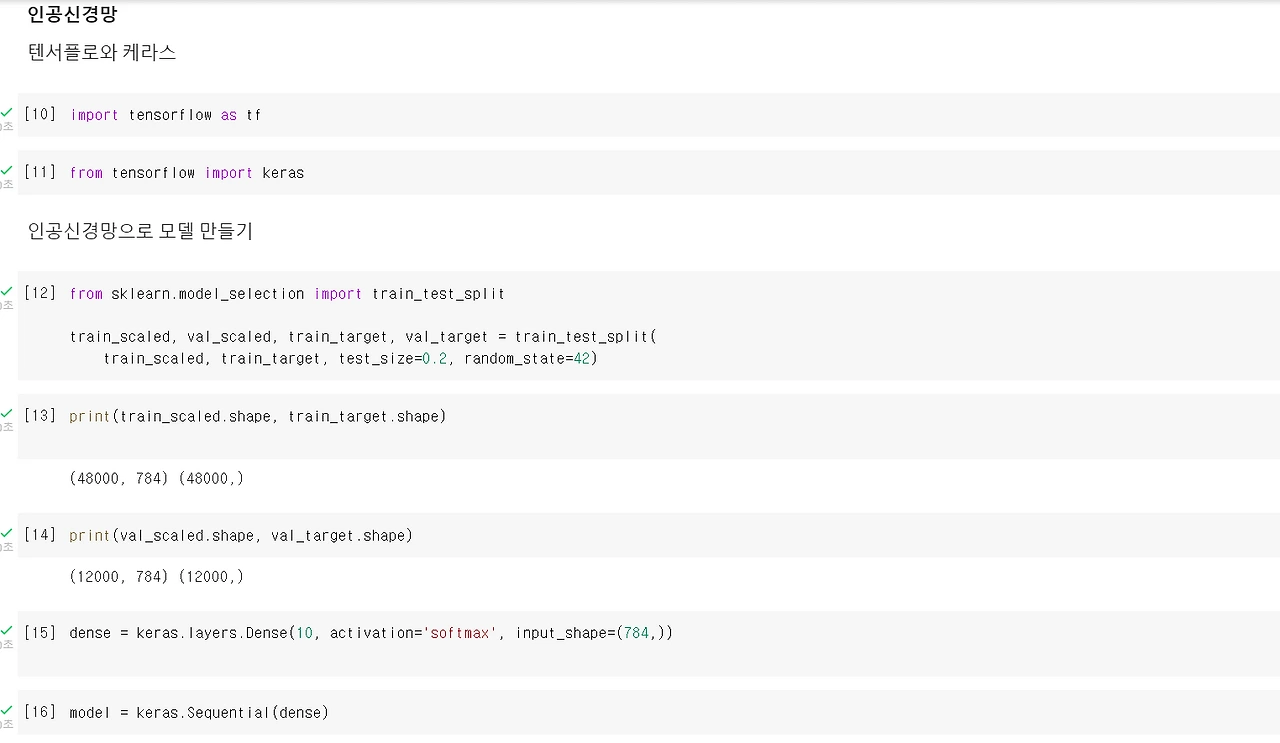
Task: Click into the 'import tensorflow as tf' code
Action: (x=165, y=115)
